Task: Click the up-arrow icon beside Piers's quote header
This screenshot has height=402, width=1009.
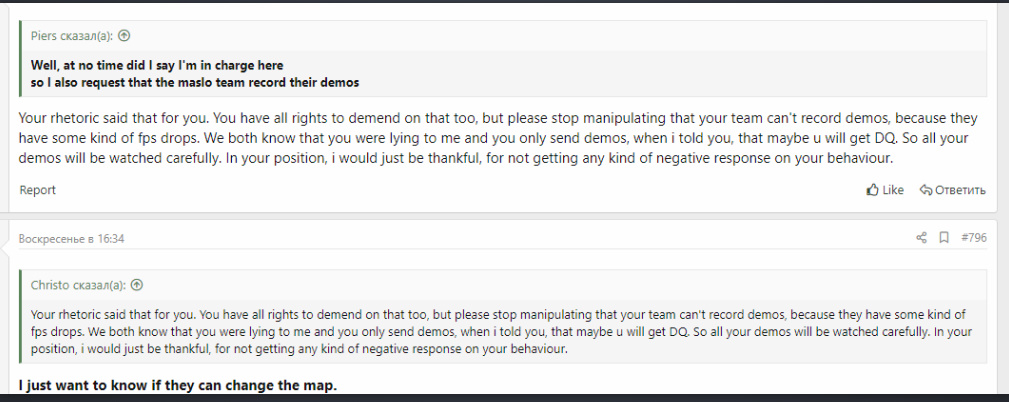Action: [x=124, y=36]
